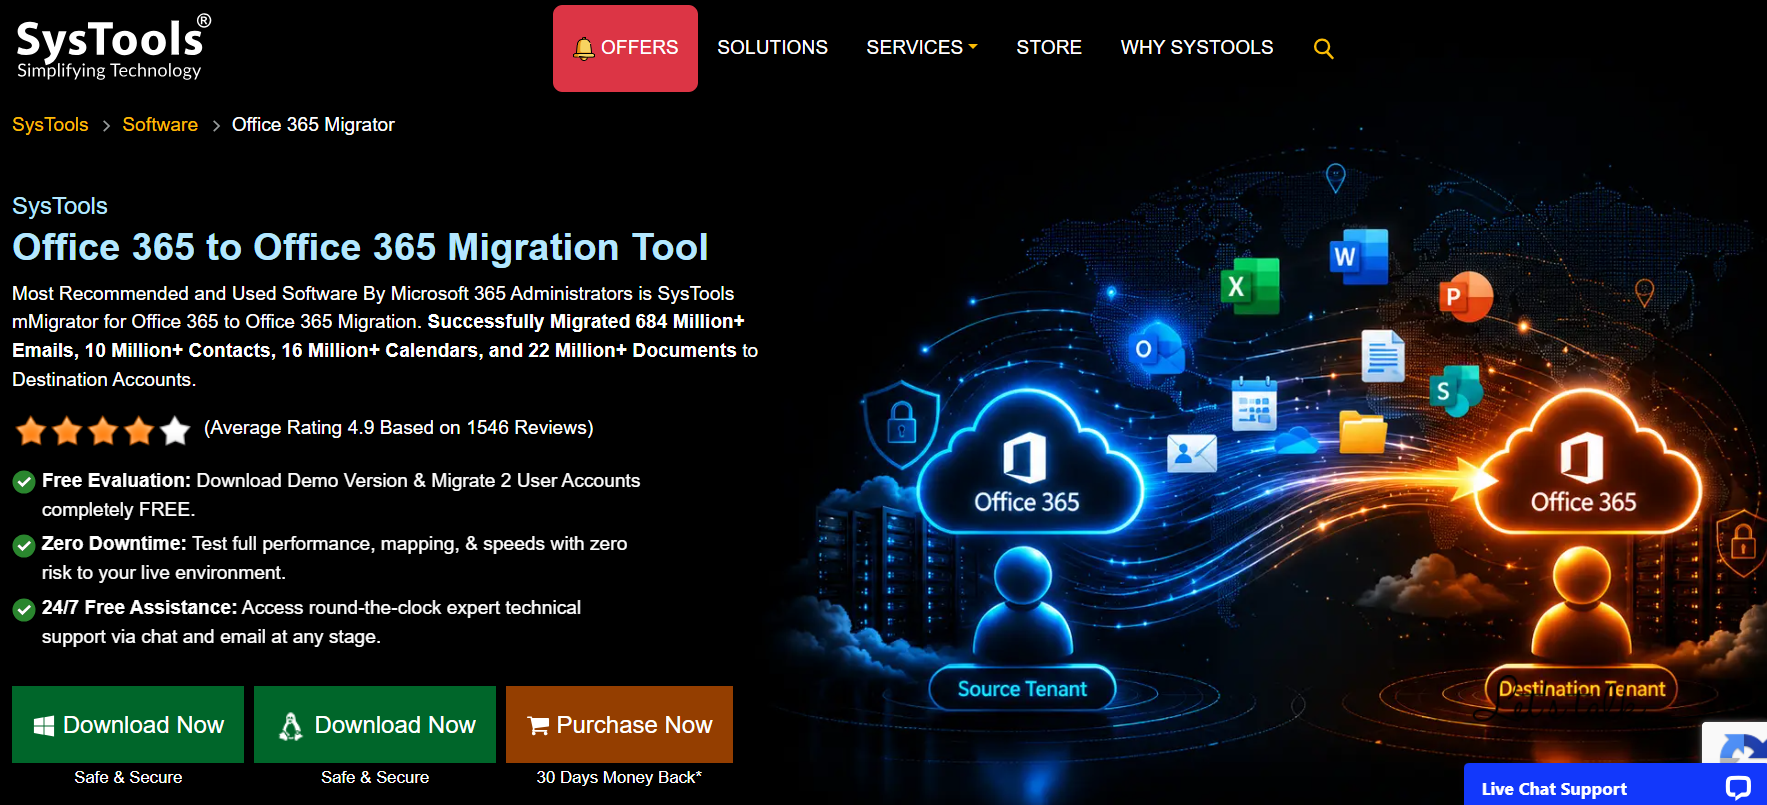This screenshot has width=1767, height=805.
Task: Click the star rating icons
Action: pyautogui.click(x=103, y=430)
